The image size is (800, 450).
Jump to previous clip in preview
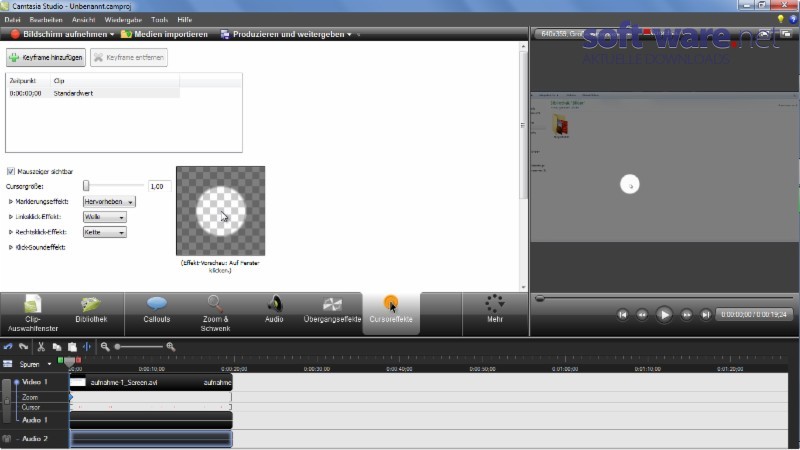[622, 315]
